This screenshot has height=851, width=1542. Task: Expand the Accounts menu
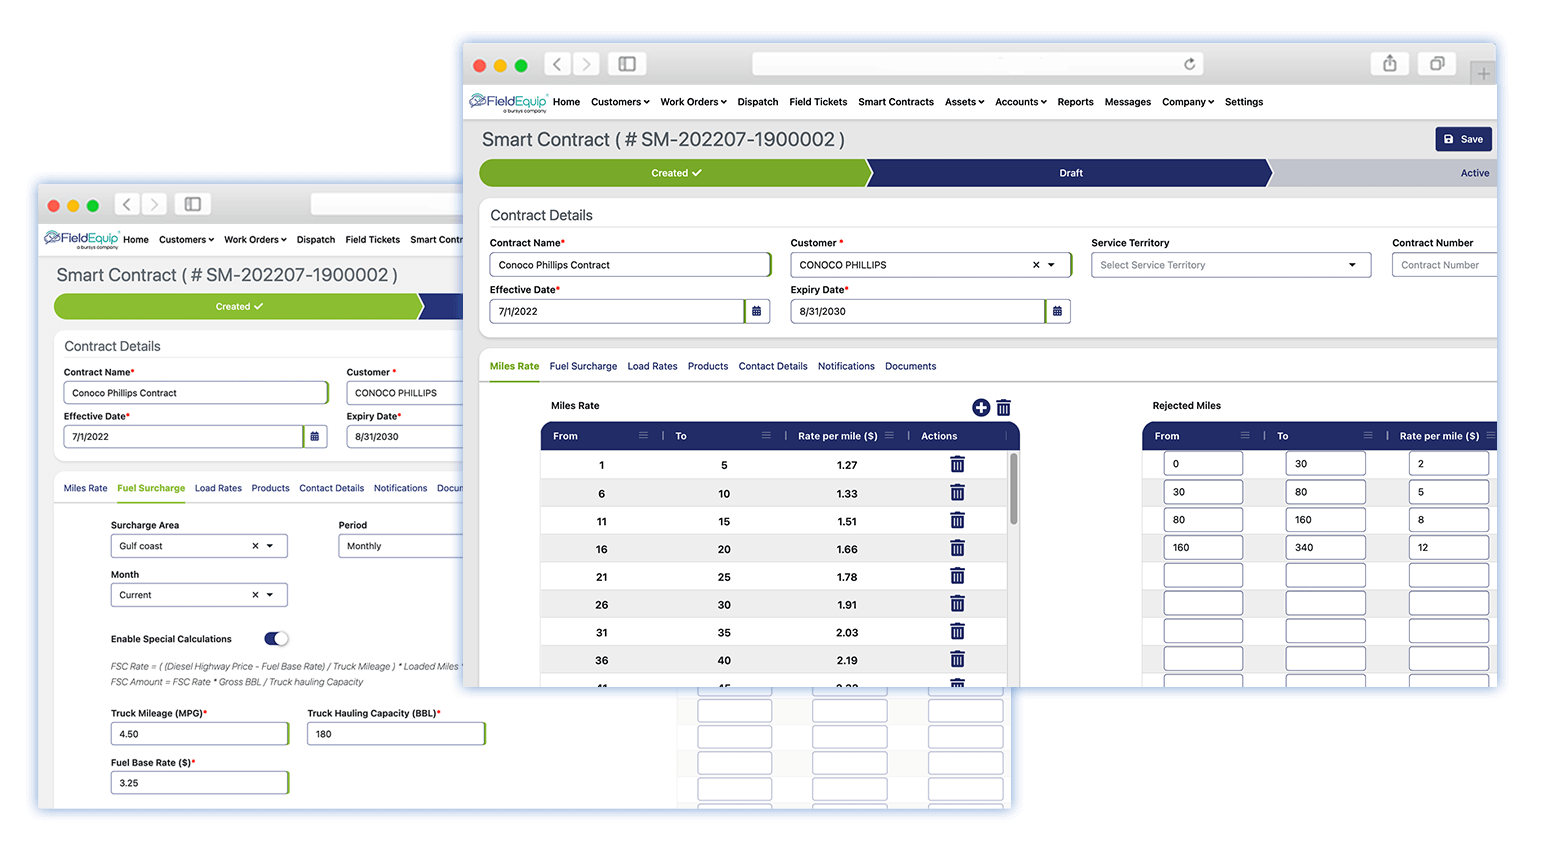pos(1020,102)
